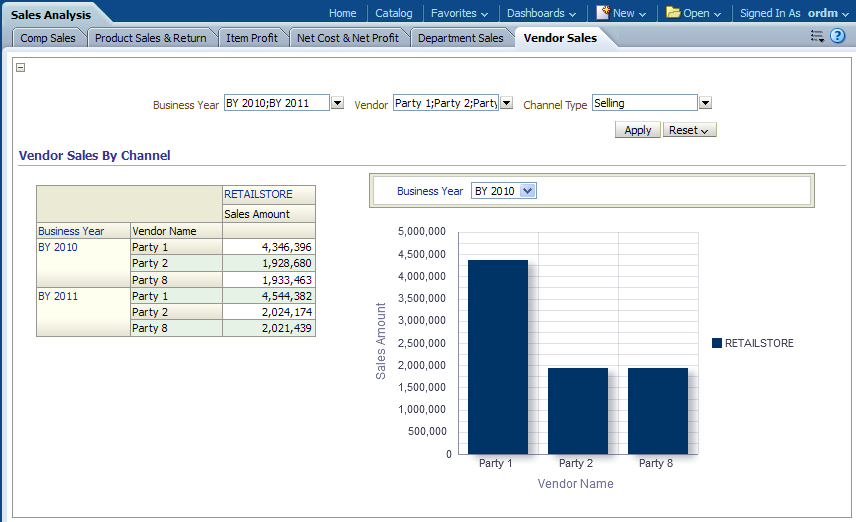
Task: Click the Open folder icon
Action: pyautogui.click(x=673, y=13)
